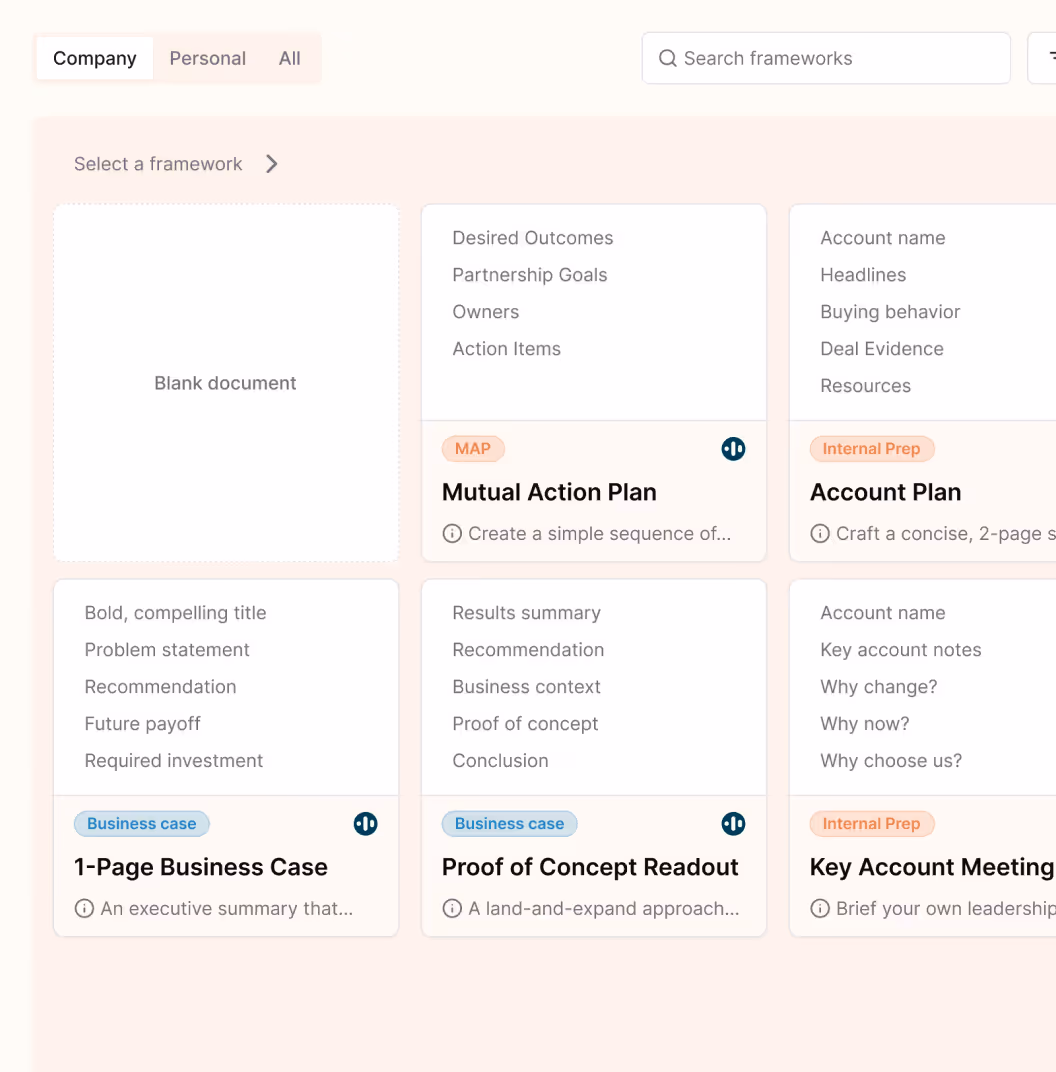Viewport: 1056px width, 1072px height.
Task: Click Internal Prep tag on Account Plan card
Action: coord(871,448)
